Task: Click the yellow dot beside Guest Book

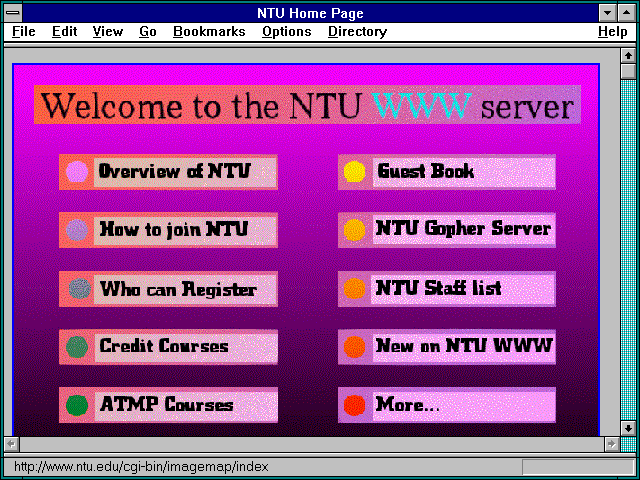Action: coord(354,171)
